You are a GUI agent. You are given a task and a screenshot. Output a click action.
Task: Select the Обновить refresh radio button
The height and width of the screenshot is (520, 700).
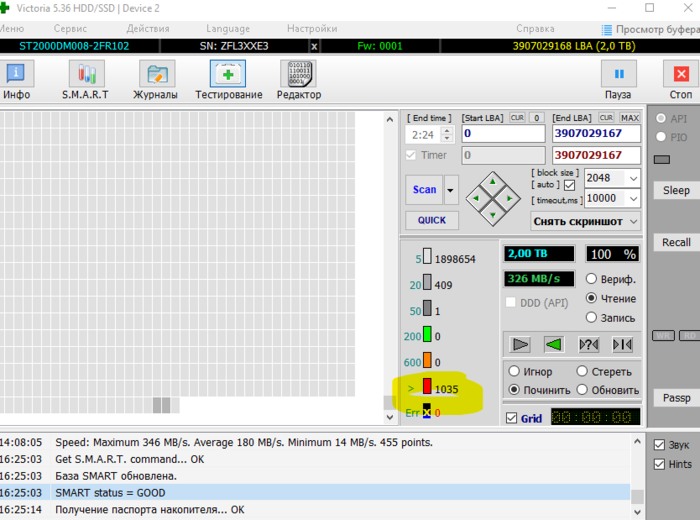point(582,390)
